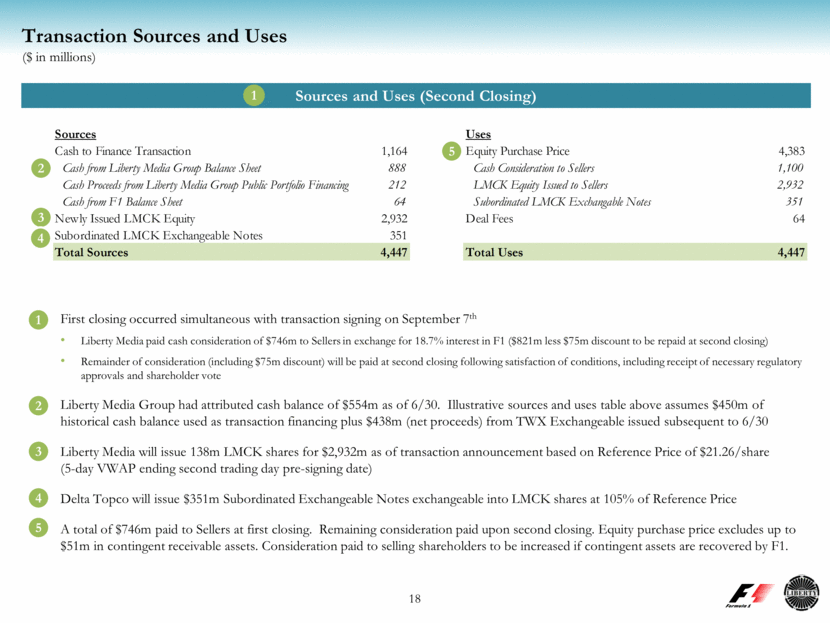Click the Transaction Sources and Uses title
This screenshot has width=830, height=623.
tap(154, 36)
